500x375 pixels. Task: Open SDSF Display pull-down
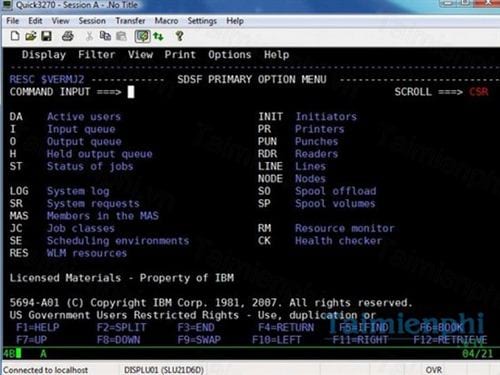click(x=44, y=55)
